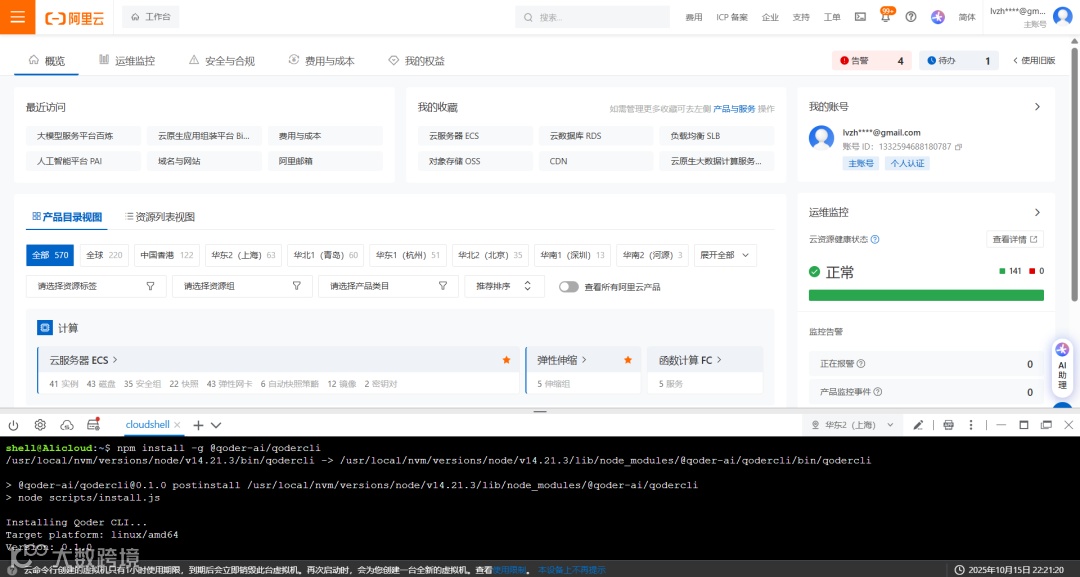1080x577 pixels.
Task: Open the floating AI 助理 button
Action: [x=1062, y=368]
